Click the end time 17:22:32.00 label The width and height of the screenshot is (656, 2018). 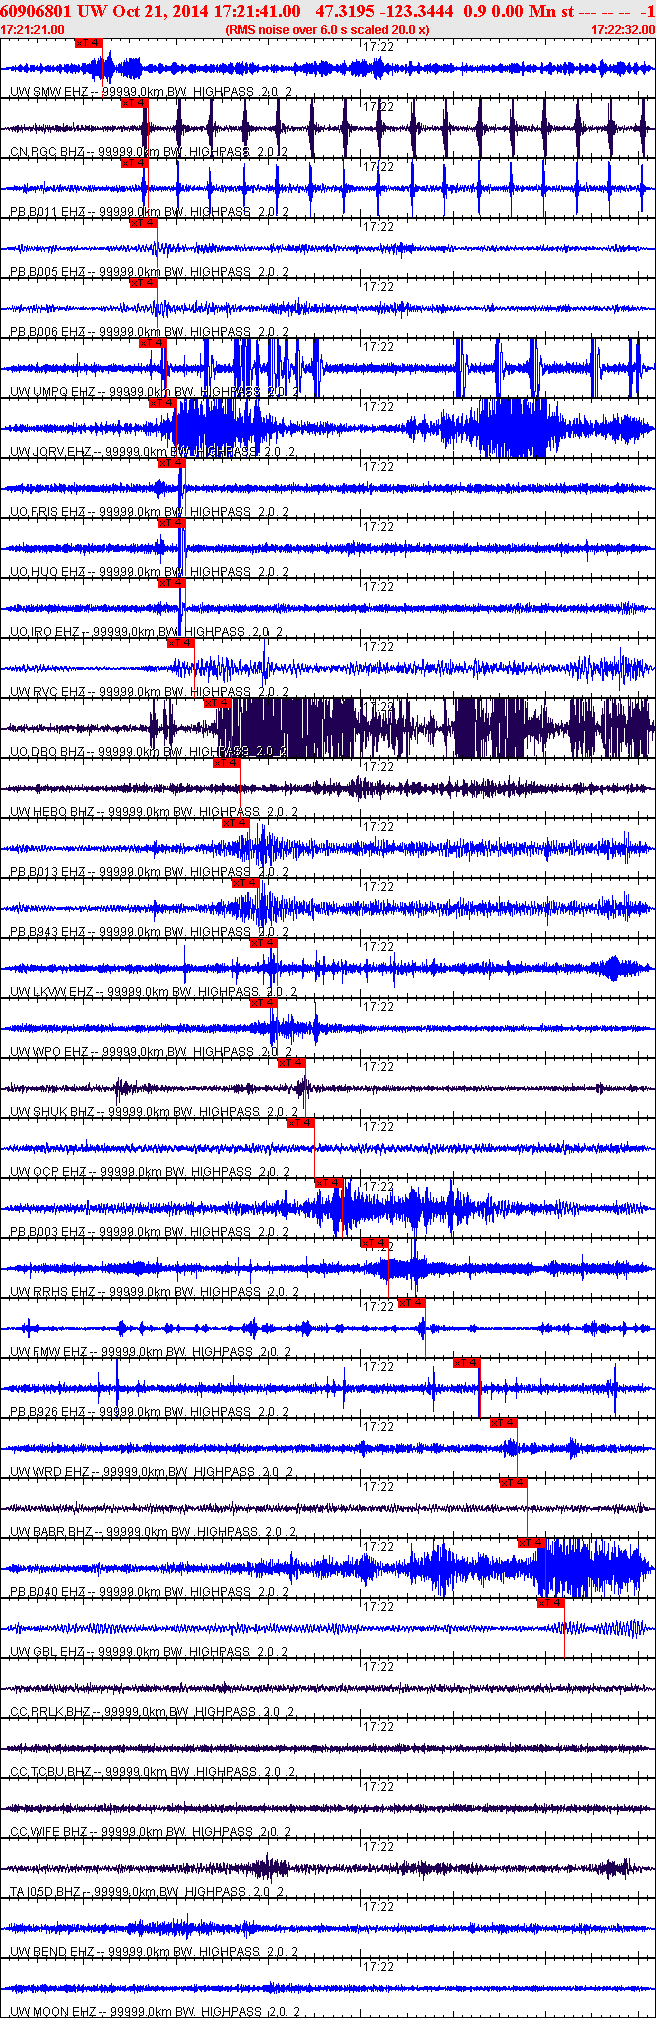coord(623,30)
